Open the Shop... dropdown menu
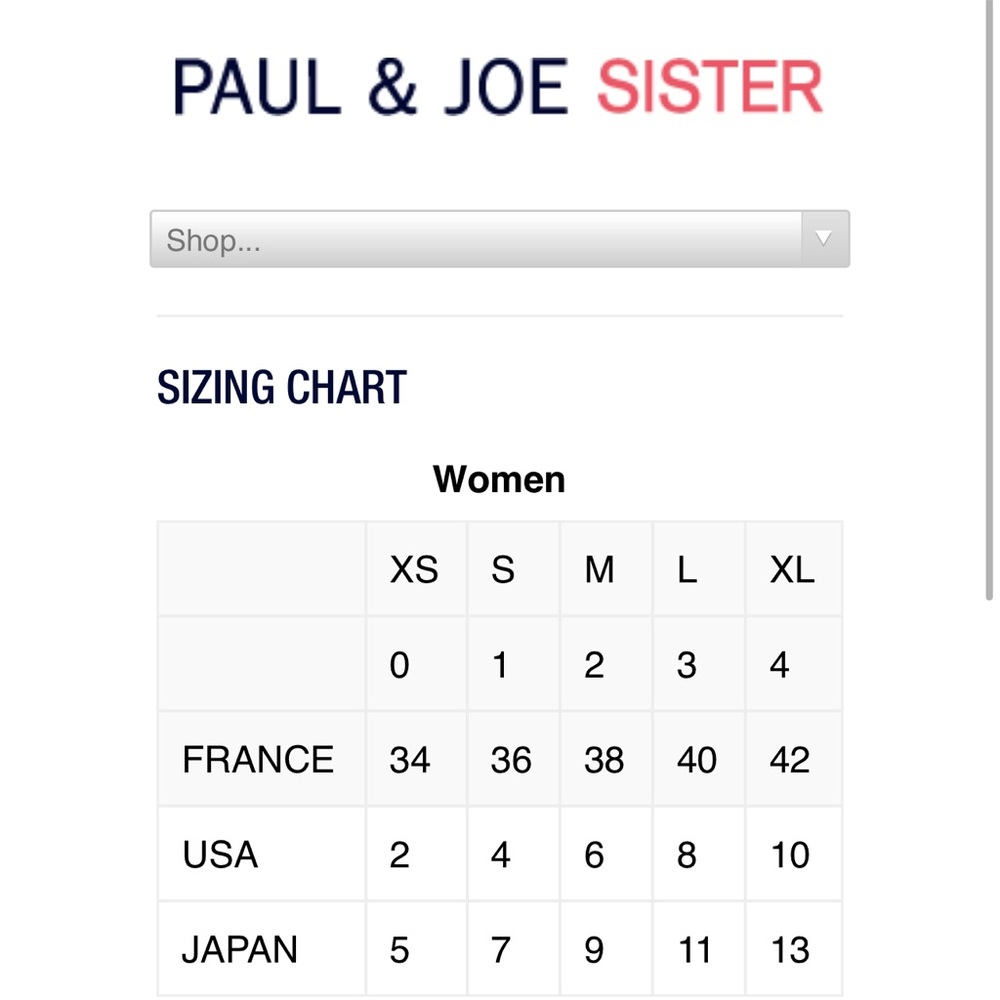Screen dimensions: 1000x1000 pos(499,239)
